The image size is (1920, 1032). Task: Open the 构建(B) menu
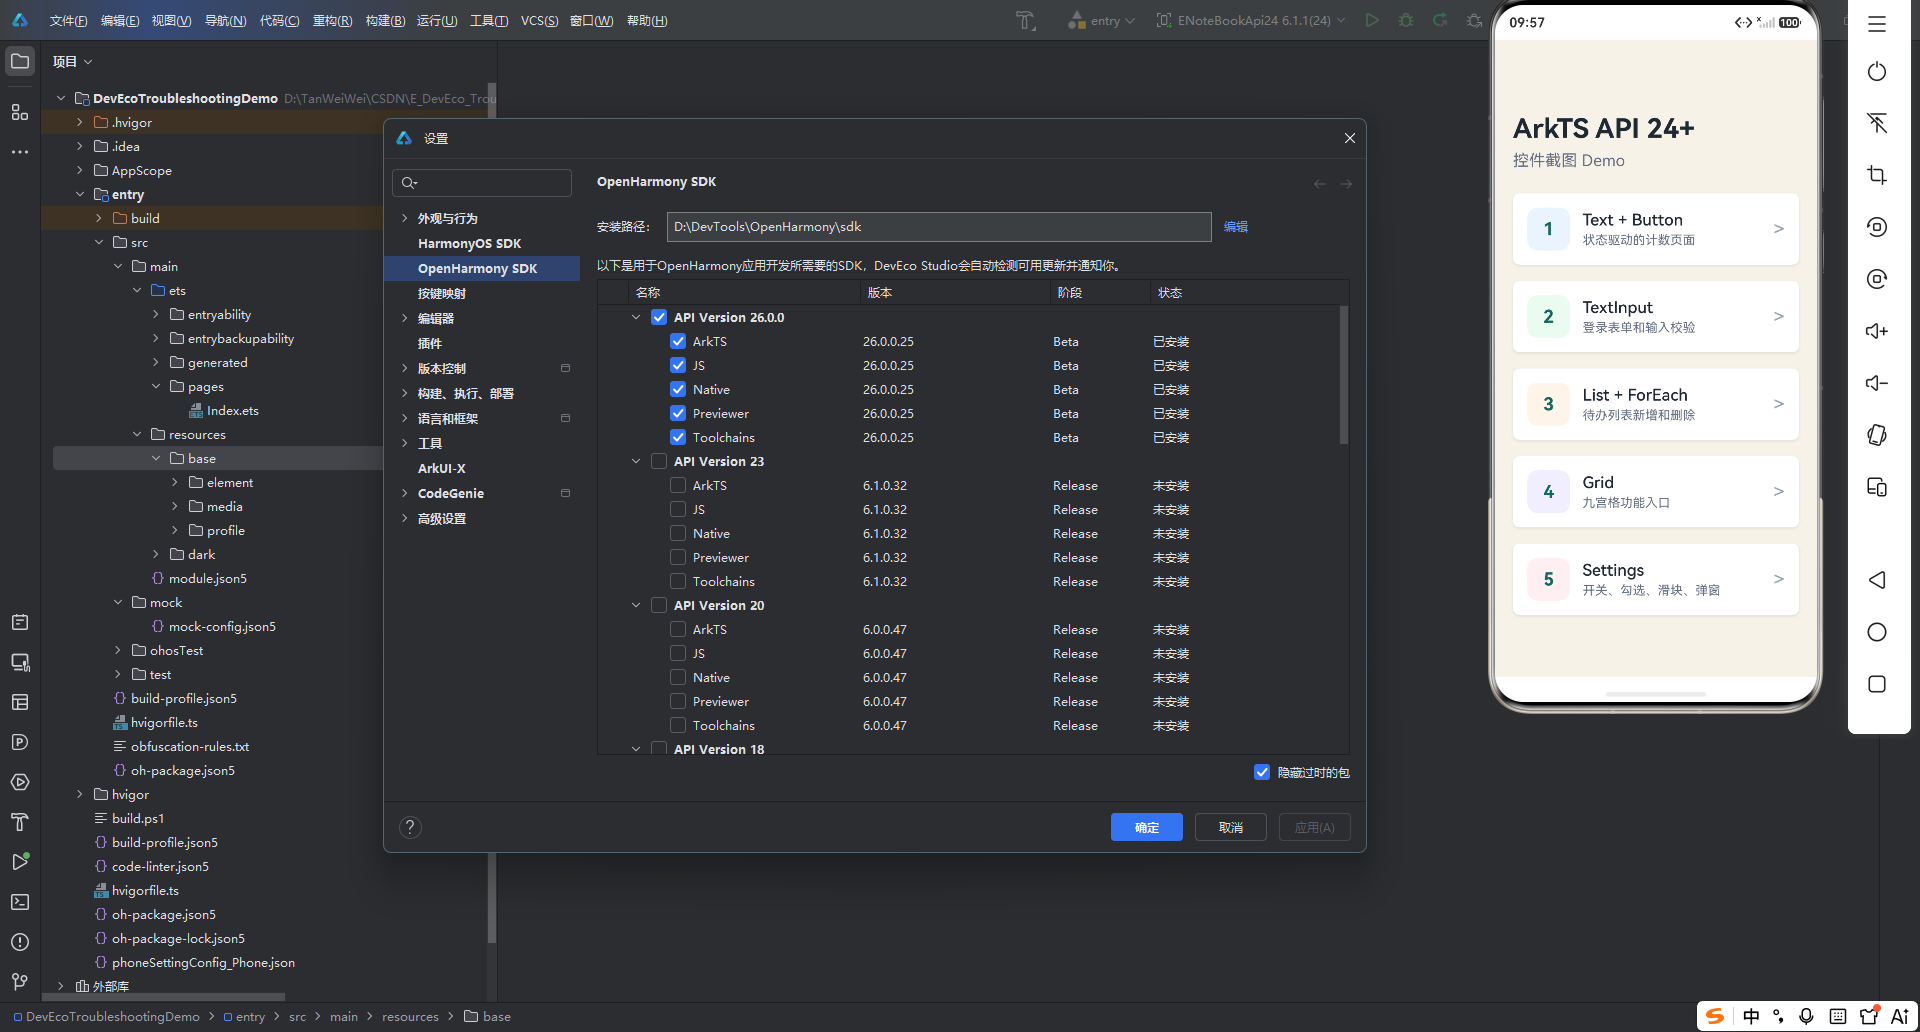tap(385, 21)
